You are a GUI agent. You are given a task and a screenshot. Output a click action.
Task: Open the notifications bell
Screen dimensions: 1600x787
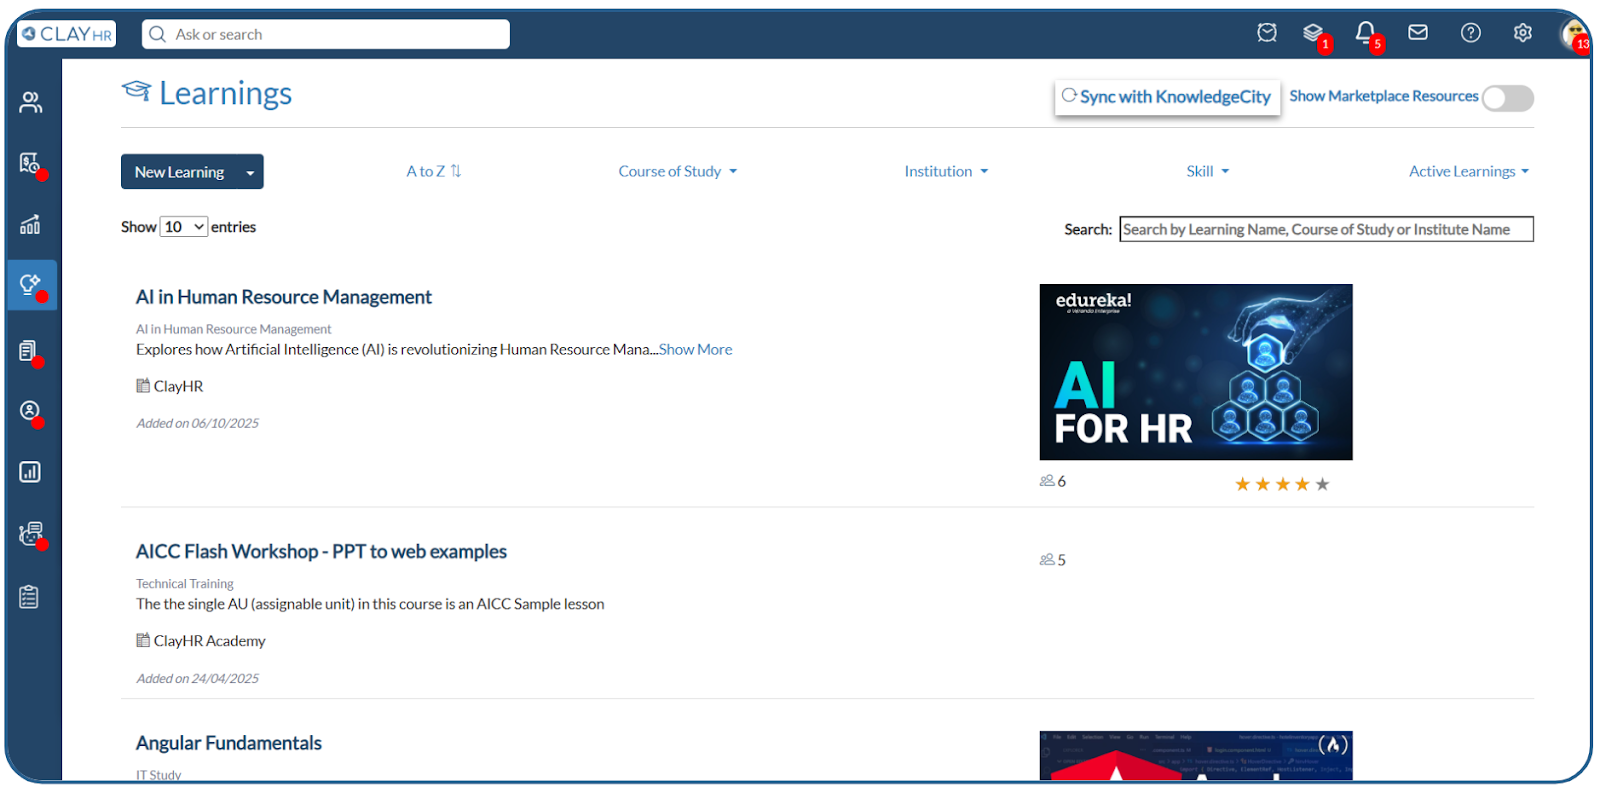tap(1365, 33)
